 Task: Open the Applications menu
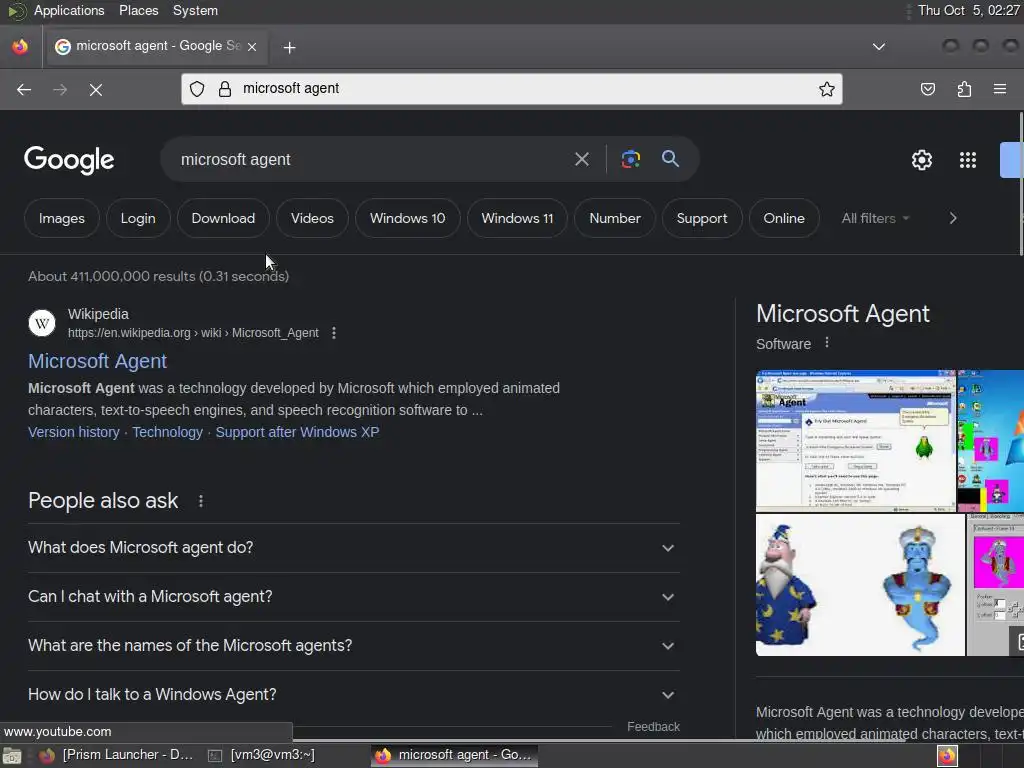69,10
